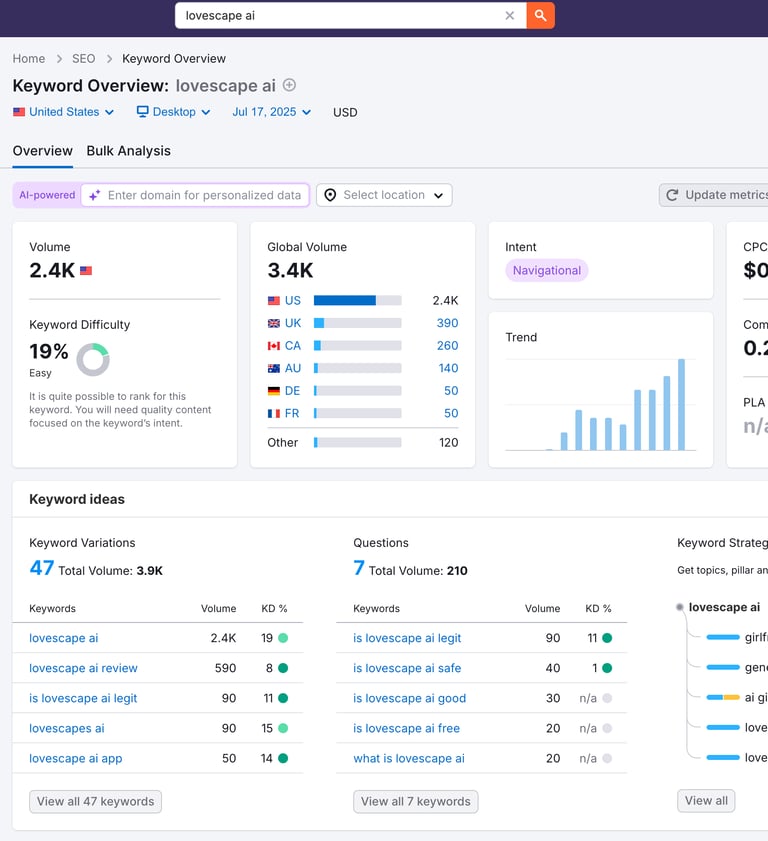
Task: Click the grey n/a dot for what is lovescape ai
Action: coord(607,758)
